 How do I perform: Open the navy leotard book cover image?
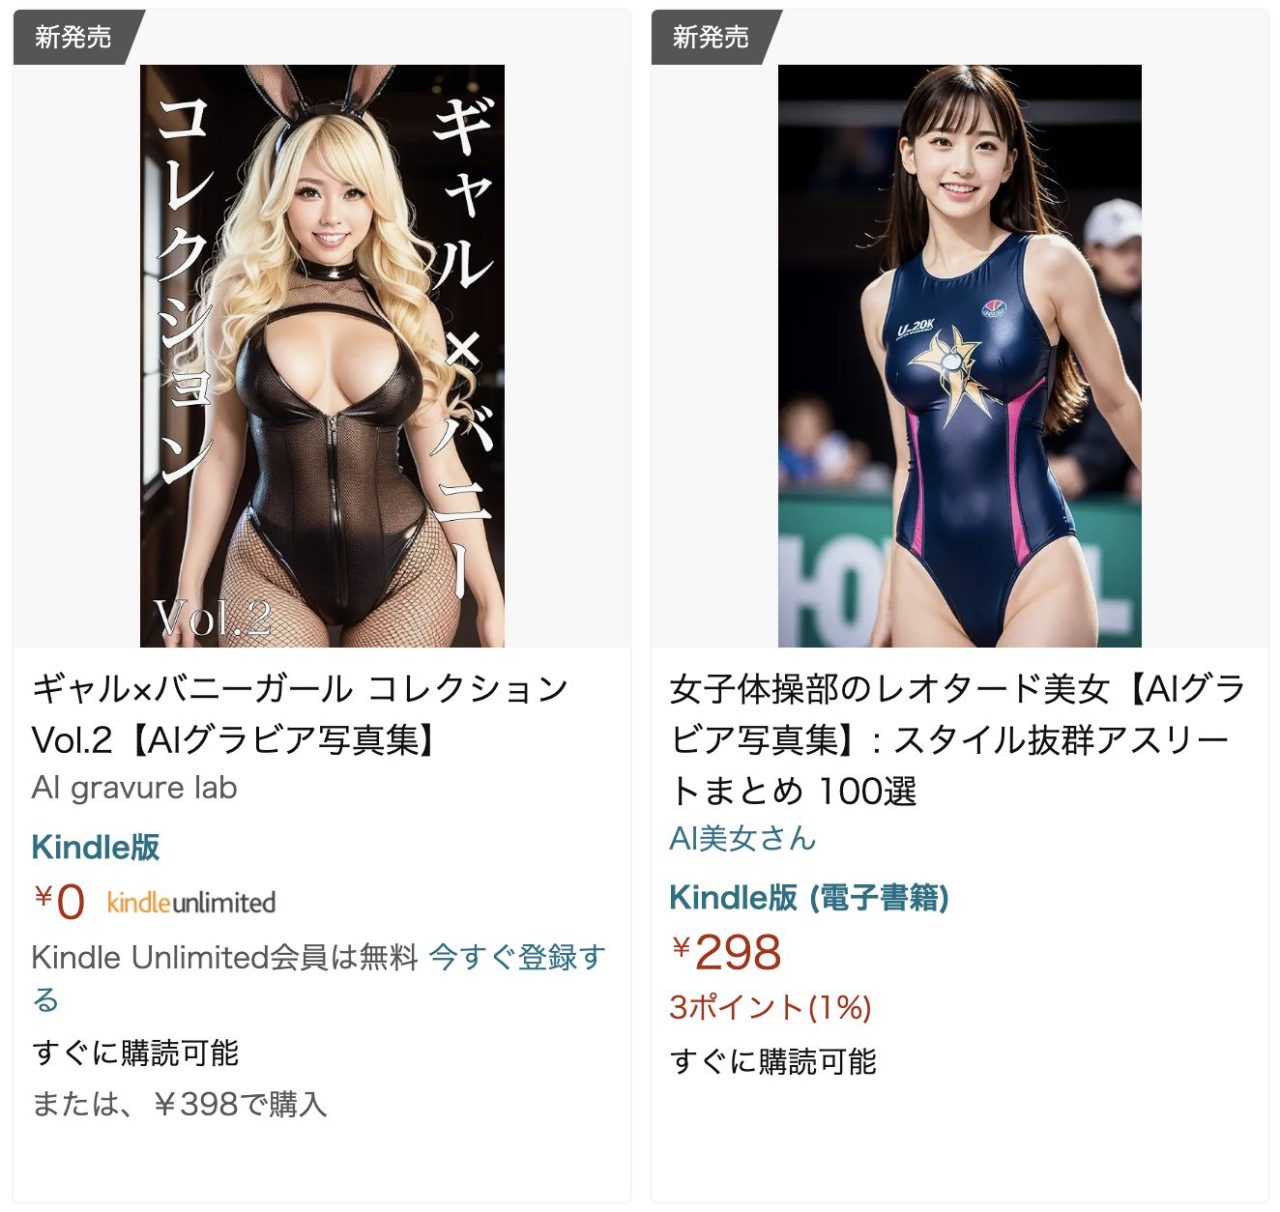pos(960,356)
